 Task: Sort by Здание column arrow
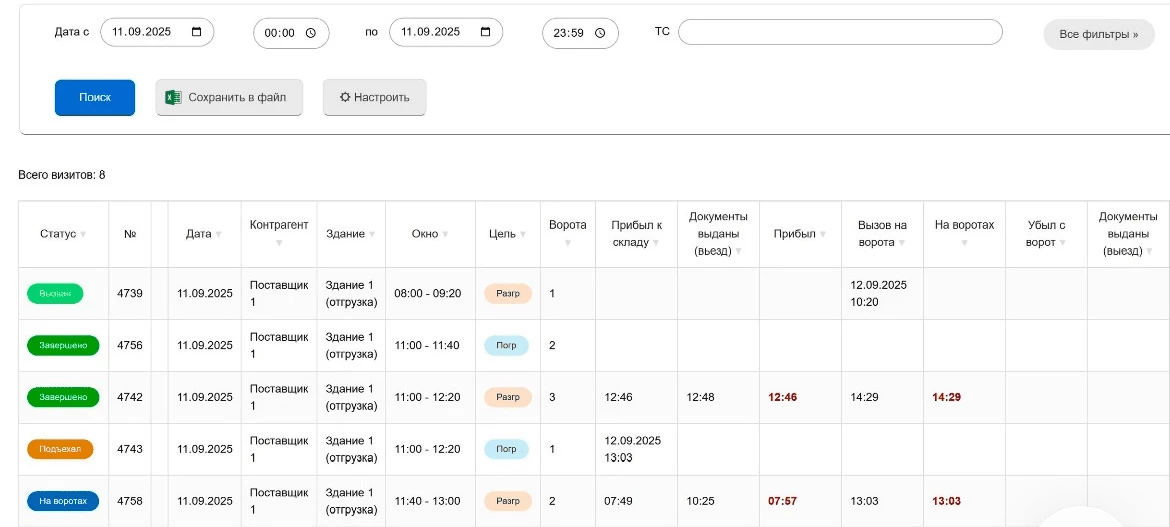tap(372, 234)
